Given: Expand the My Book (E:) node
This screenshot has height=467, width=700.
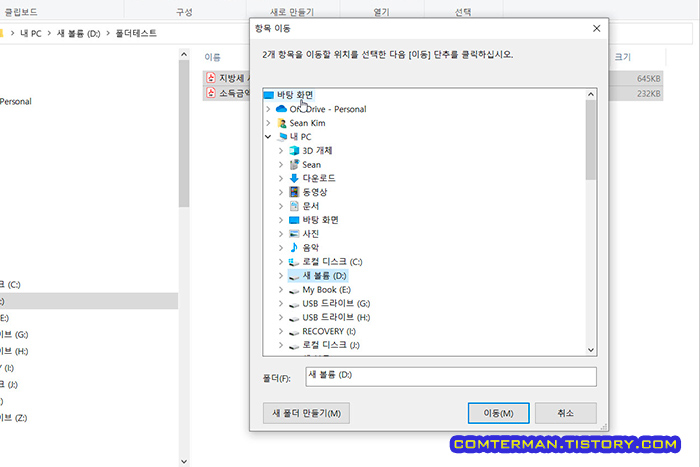Looking at the screenshot, I should [281, 290].
